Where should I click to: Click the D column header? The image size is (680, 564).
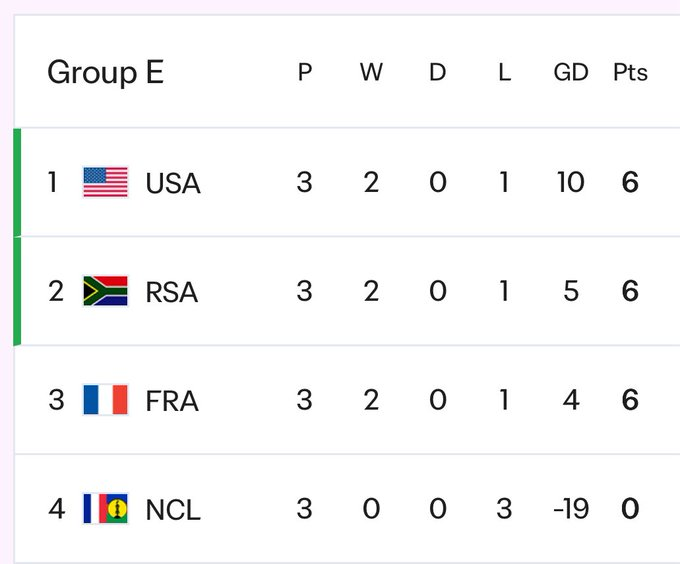437,73
